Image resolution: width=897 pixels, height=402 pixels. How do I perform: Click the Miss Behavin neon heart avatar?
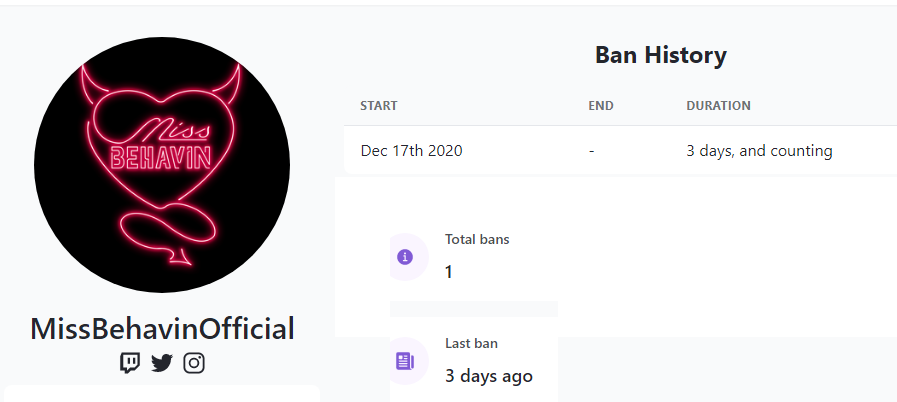click(162, 165)
